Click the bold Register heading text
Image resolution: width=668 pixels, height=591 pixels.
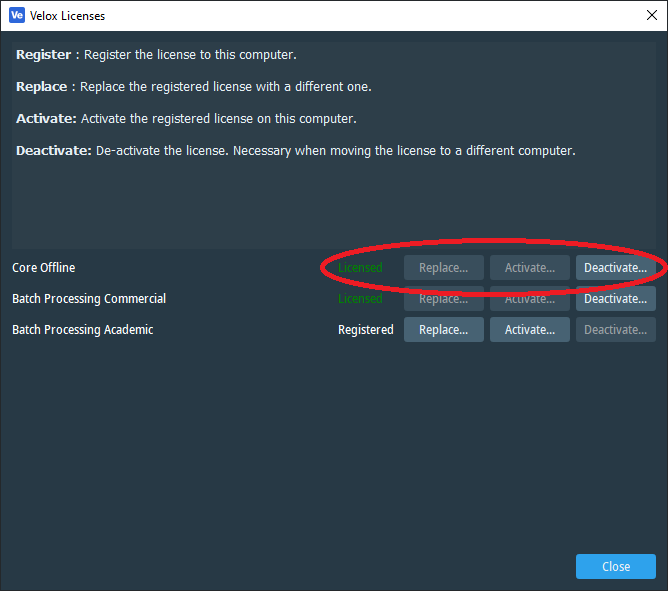pyautogui.click(x=43, y=55)
